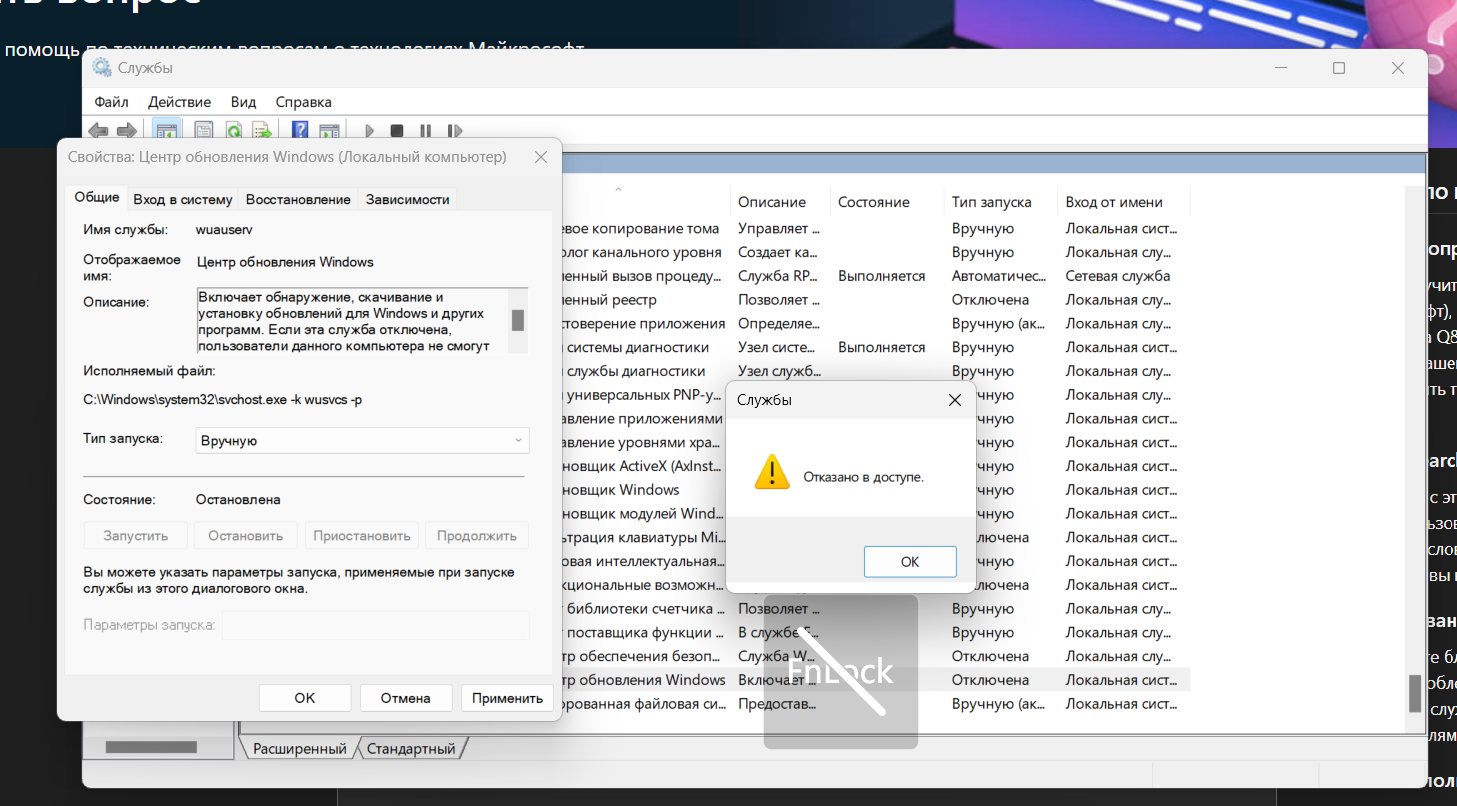1457x806 pixels.
Task: Pause the service with the toolbar pause icon
Action: click(425, 131)
